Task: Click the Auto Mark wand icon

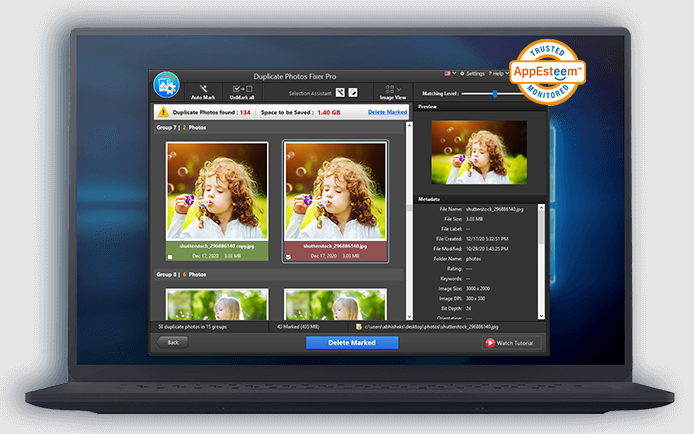Action: (203, 89)
